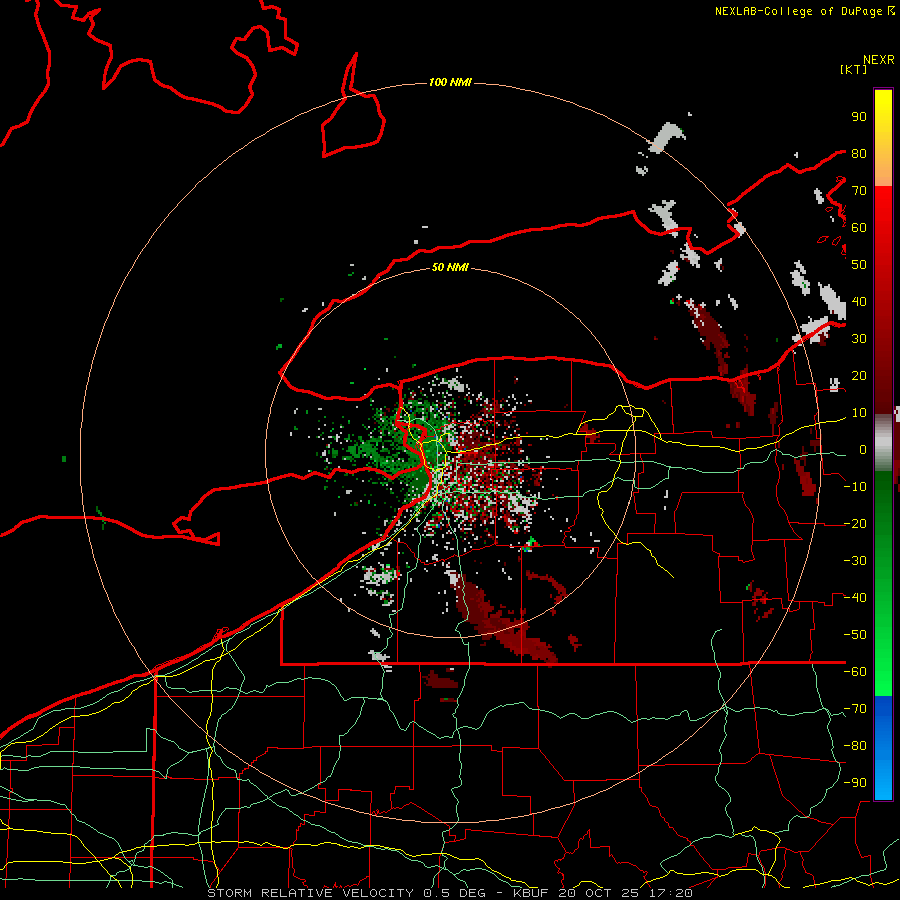Click the [KT] units label
This screenshot has width=900, height=900.
coord(854,69)
